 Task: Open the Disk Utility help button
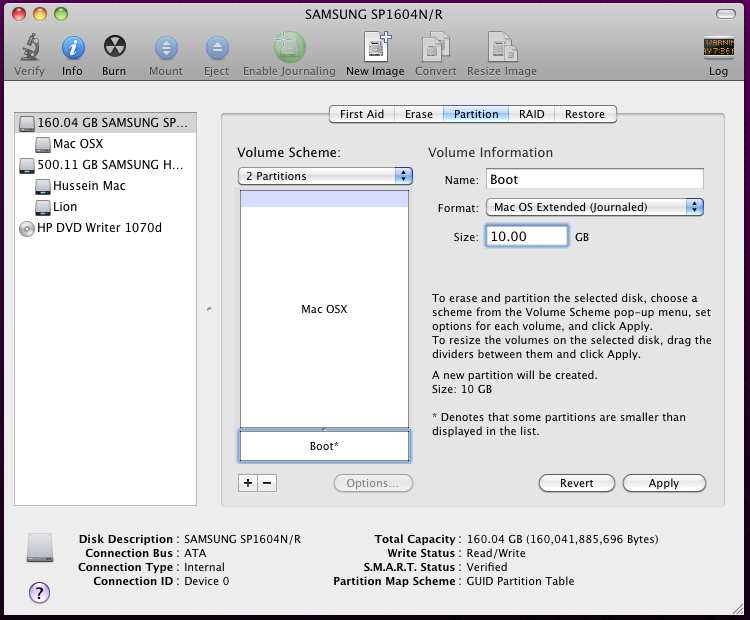coord(39,593)
